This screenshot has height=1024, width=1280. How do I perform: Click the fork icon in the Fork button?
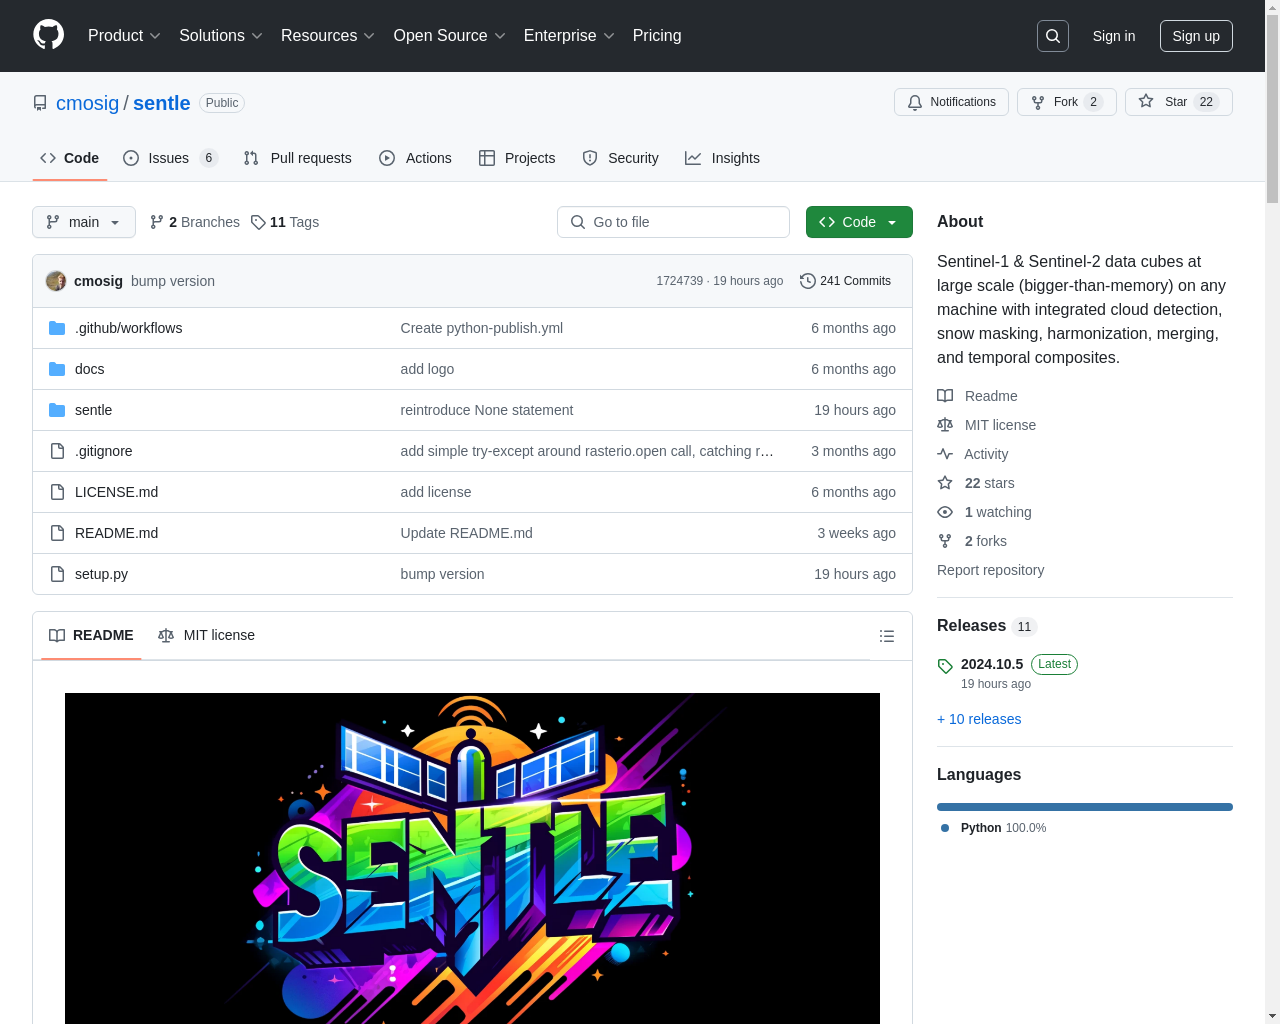point(1038,102)
